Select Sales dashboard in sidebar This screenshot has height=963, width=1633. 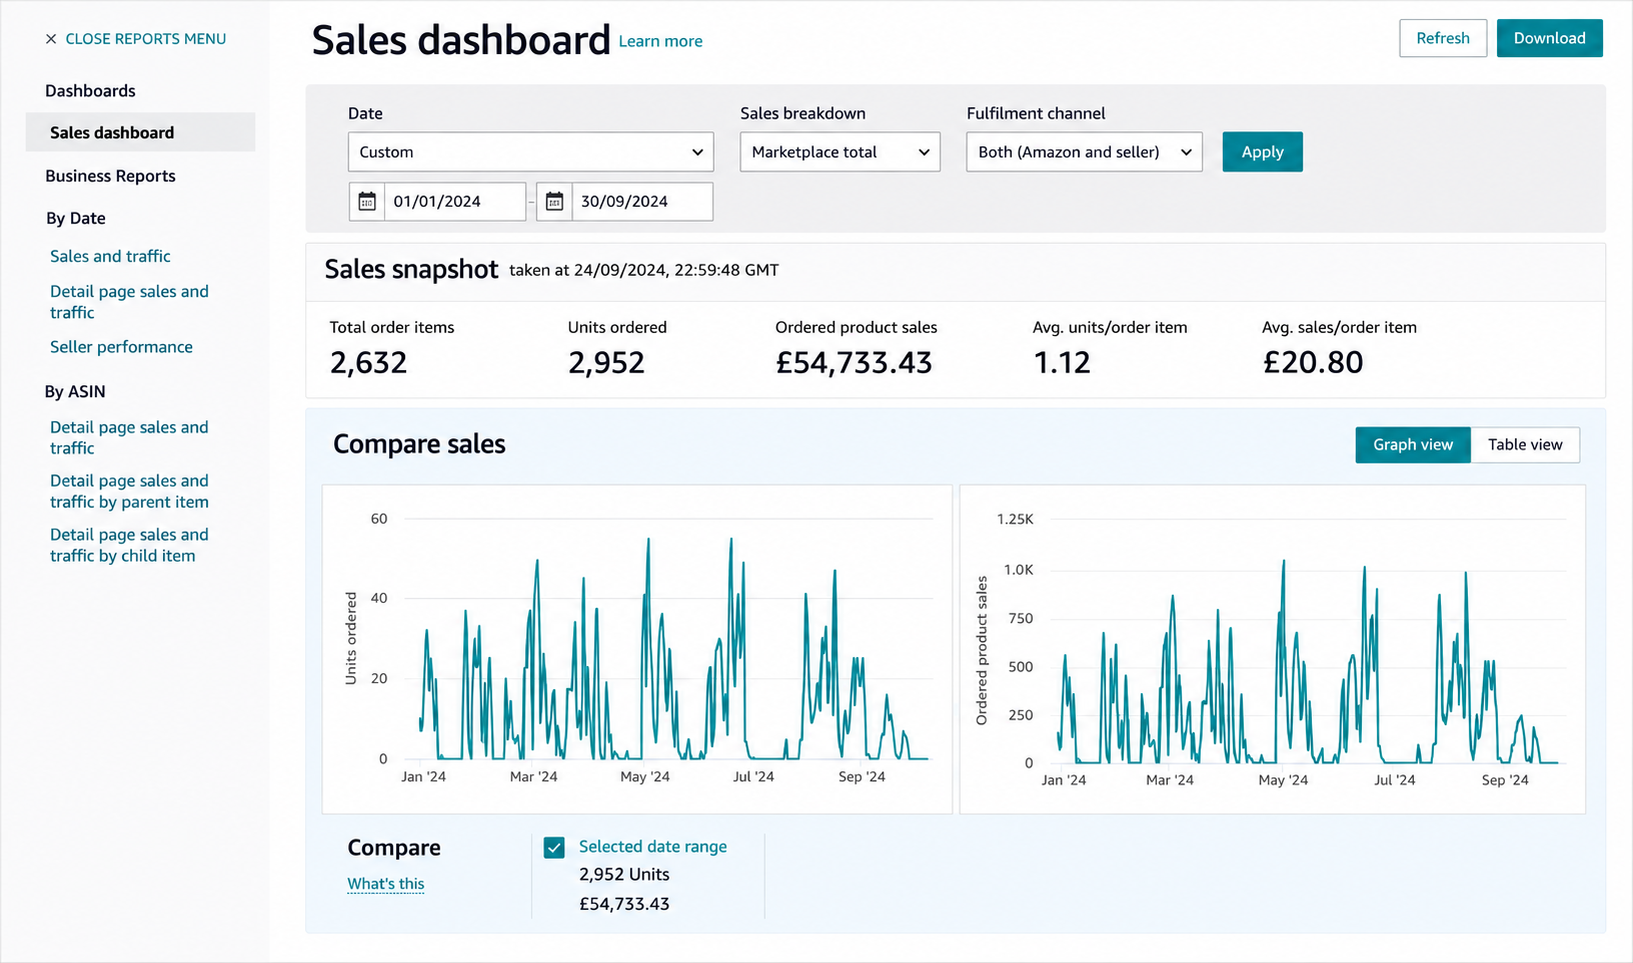pos(140,132)
